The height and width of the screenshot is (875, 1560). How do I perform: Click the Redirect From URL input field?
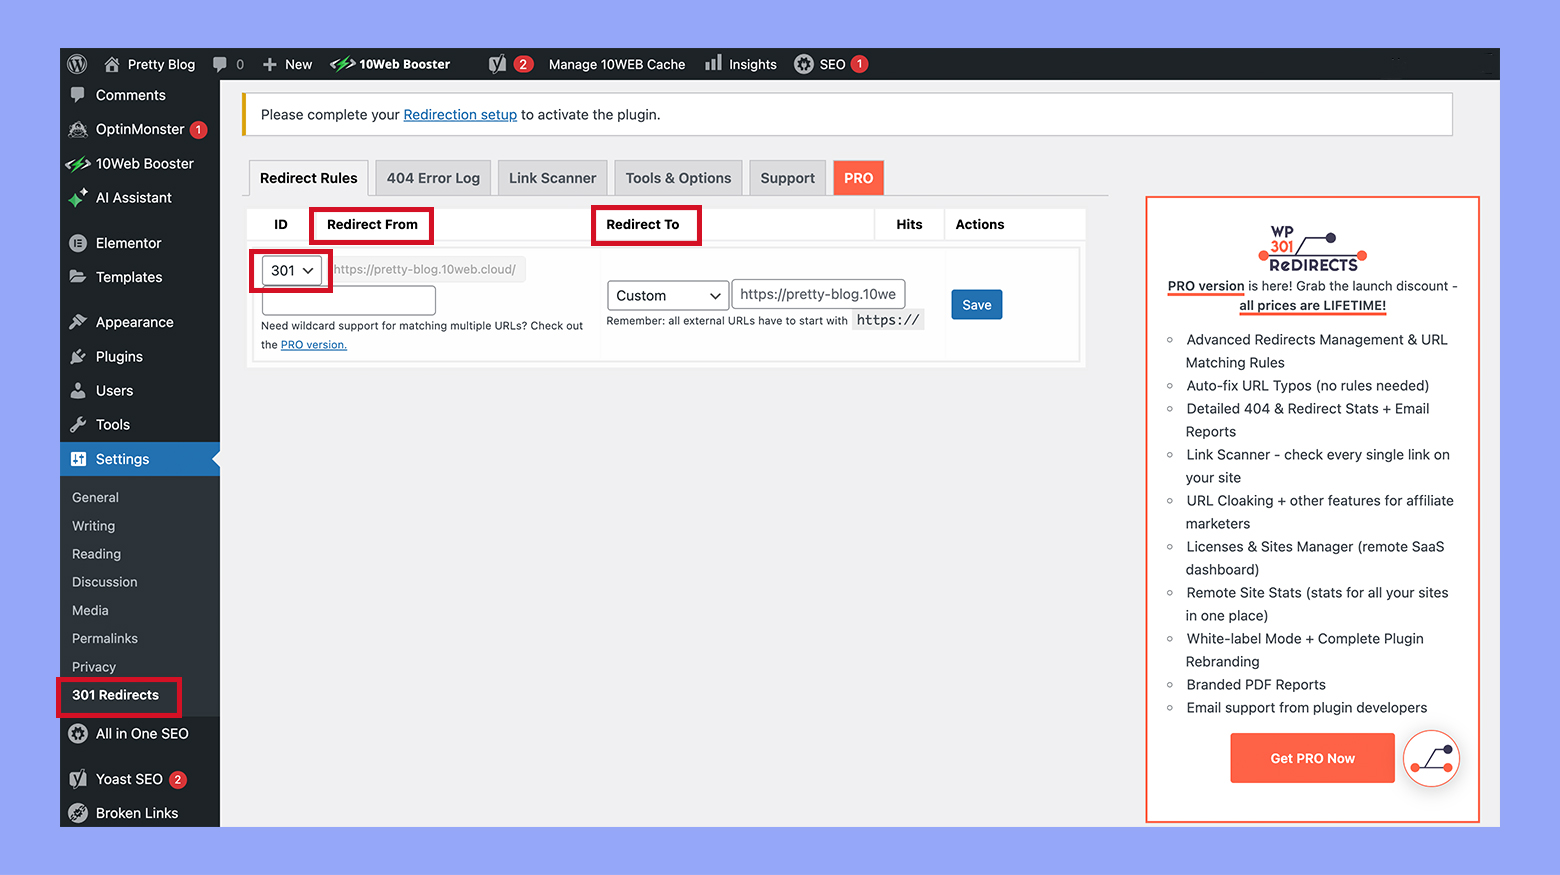(x=348, y=300)
